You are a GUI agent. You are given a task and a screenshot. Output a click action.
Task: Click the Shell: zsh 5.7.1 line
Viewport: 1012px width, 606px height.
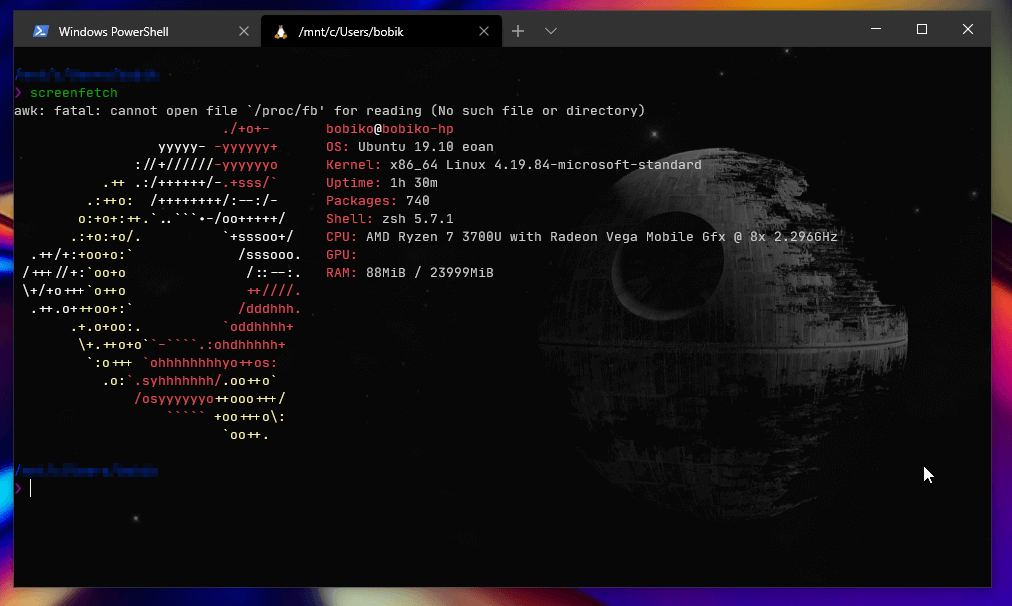click(x=390, y=219)
